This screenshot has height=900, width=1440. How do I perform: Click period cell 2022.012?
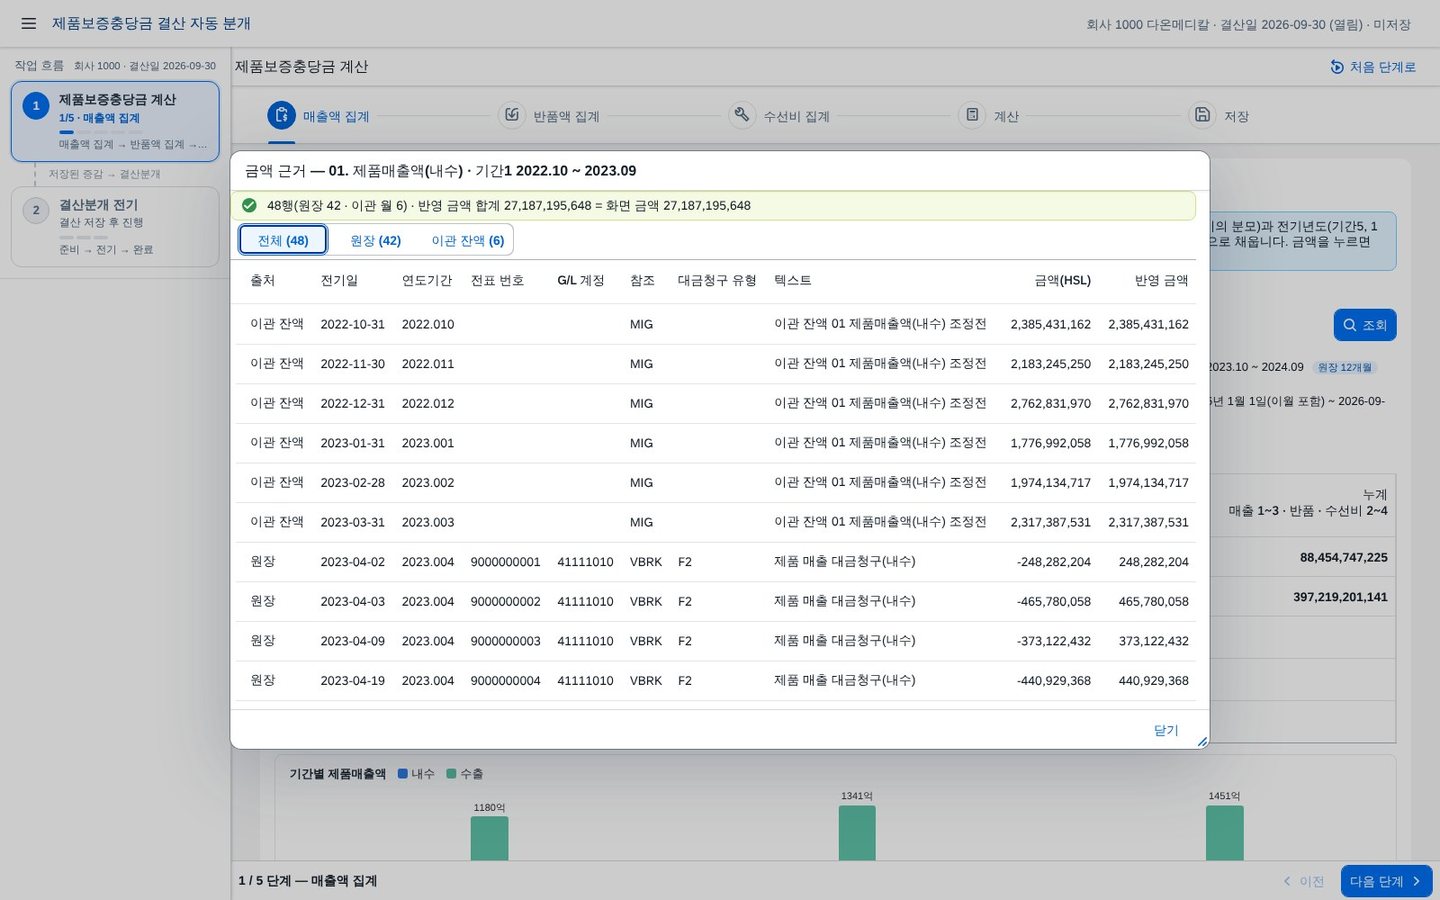[x=428, y=403]
